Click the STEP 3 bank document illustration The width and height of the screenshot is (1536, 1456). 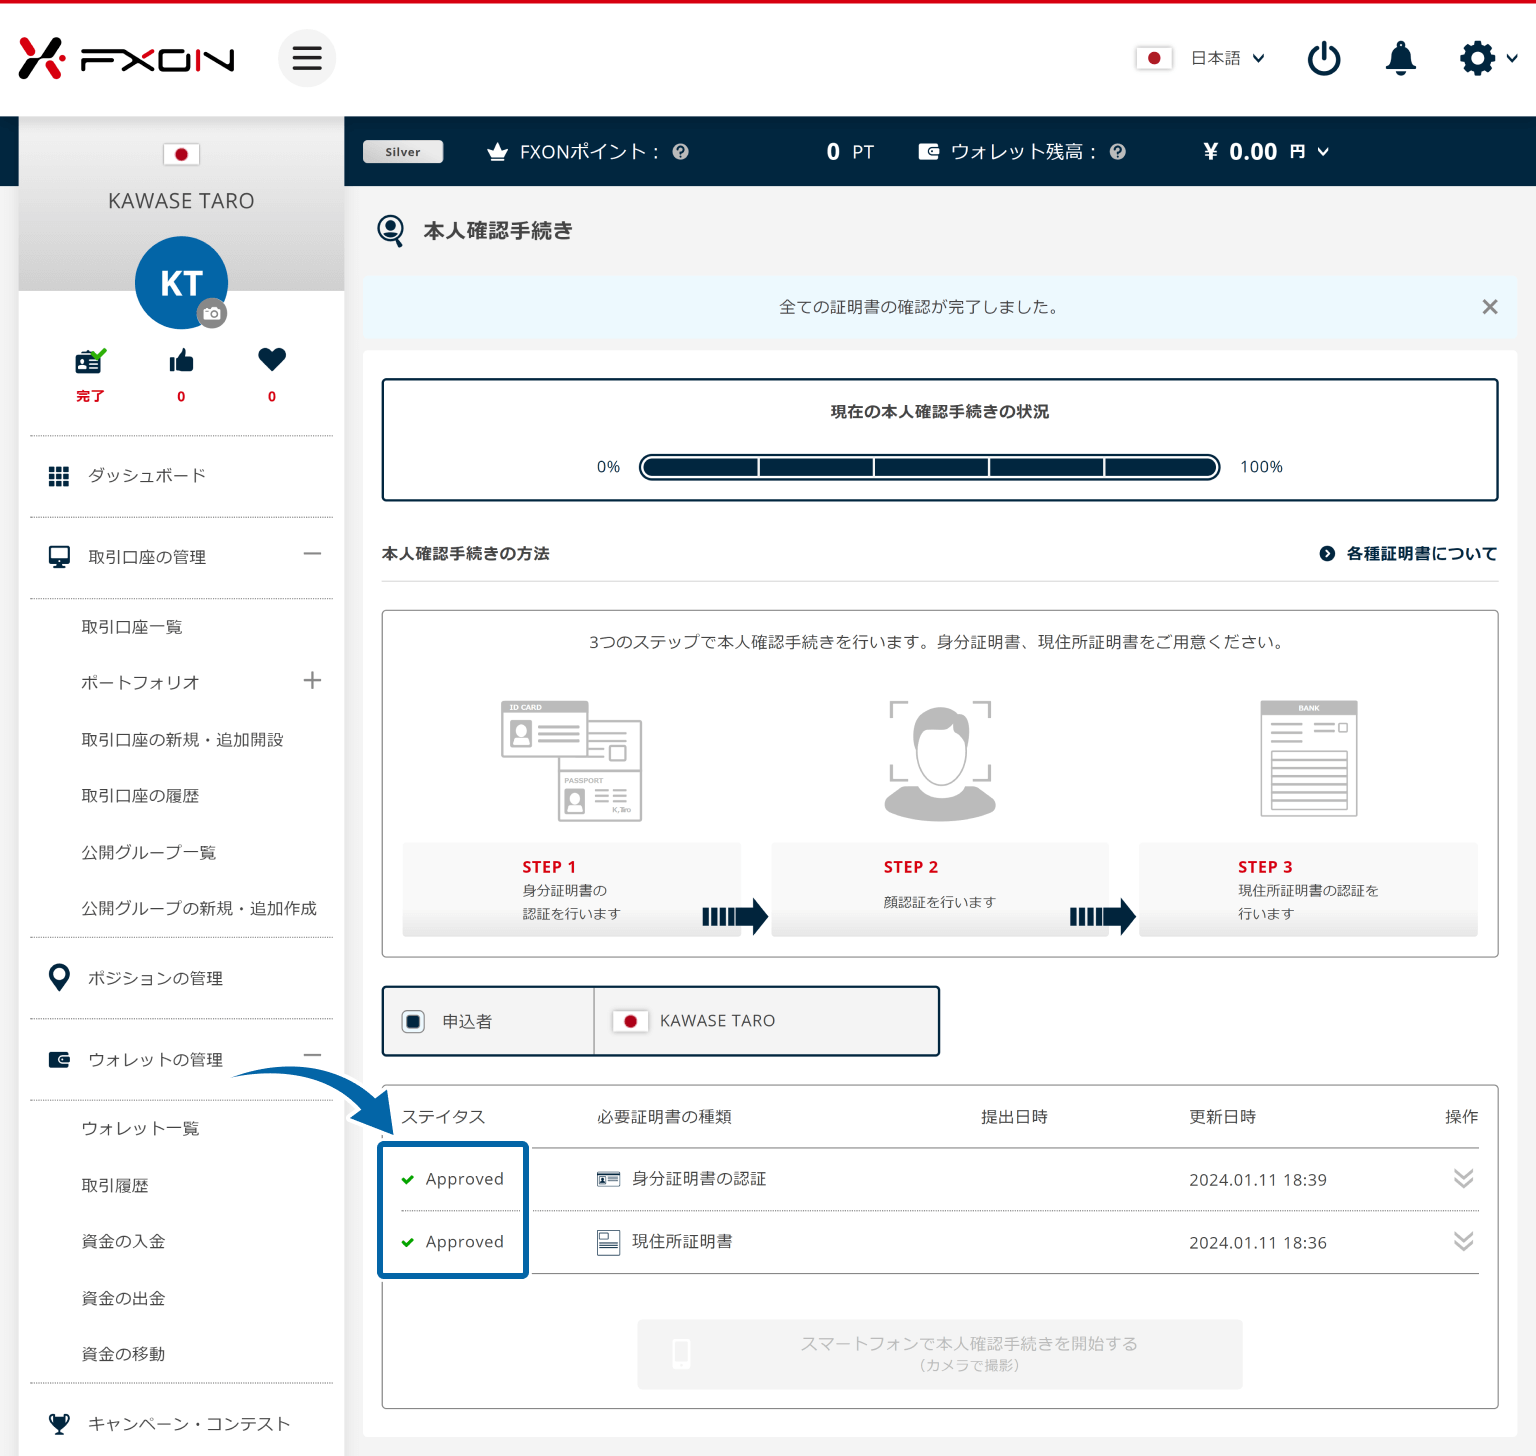1309,759
